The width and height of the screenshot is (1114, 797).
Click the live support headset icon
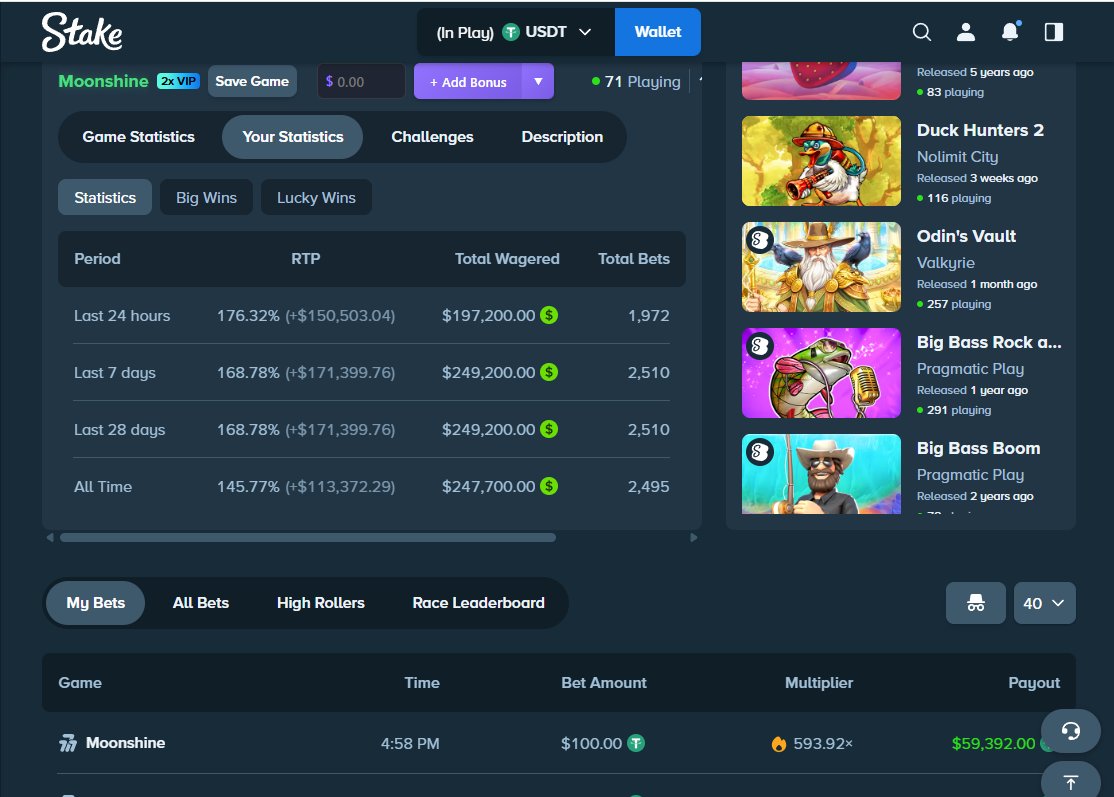pos(1071,731)
